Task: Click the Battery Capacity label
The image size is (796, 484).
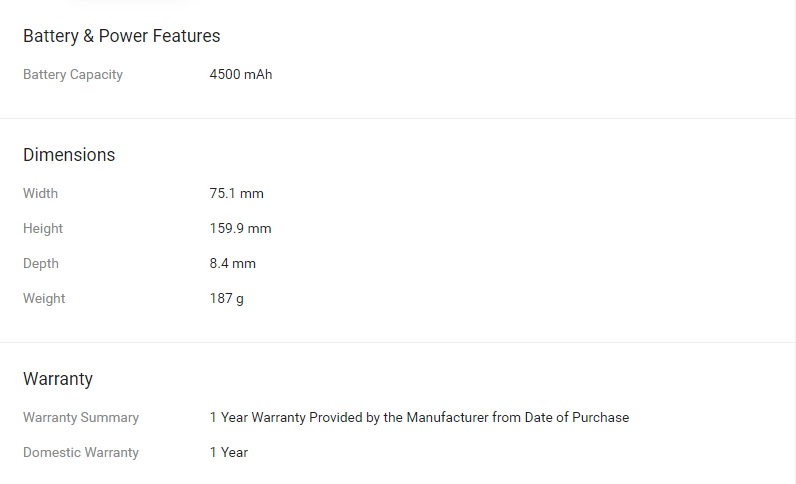Action: coord(73,75)
